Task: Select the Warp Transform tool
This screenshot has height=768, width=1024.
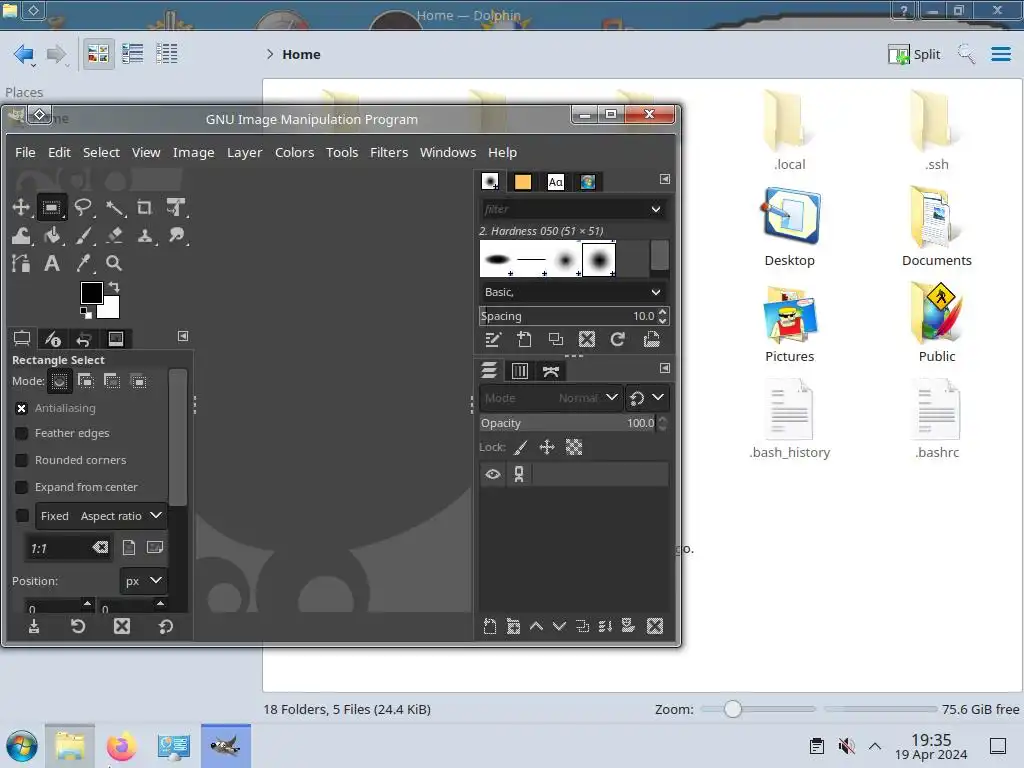Action: 21,235
